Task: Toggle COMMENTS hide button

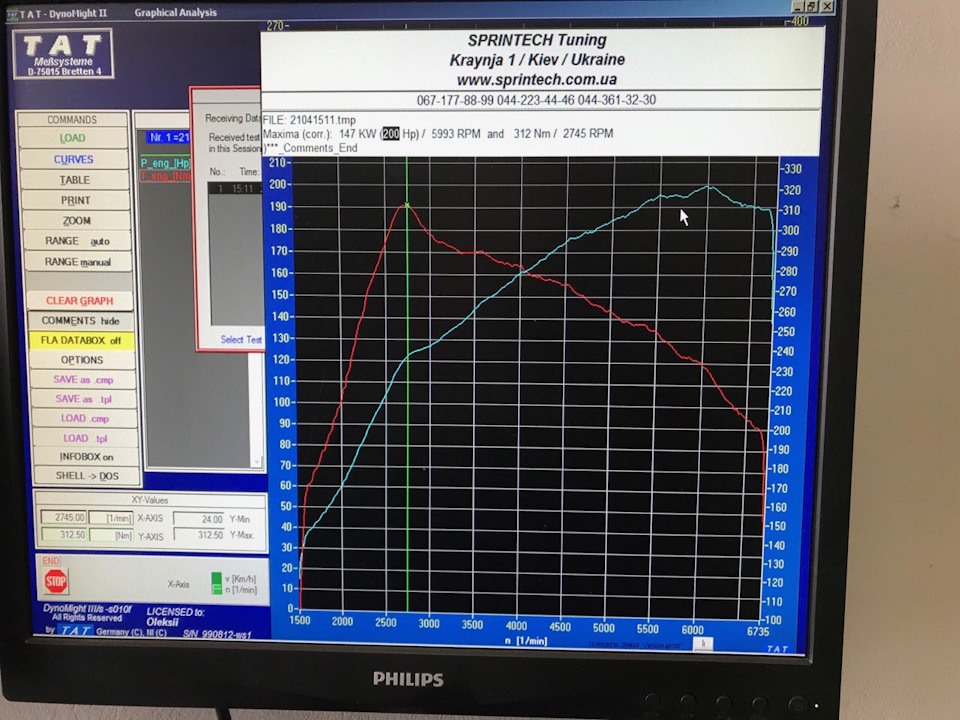Action: [x=80, y=321]
